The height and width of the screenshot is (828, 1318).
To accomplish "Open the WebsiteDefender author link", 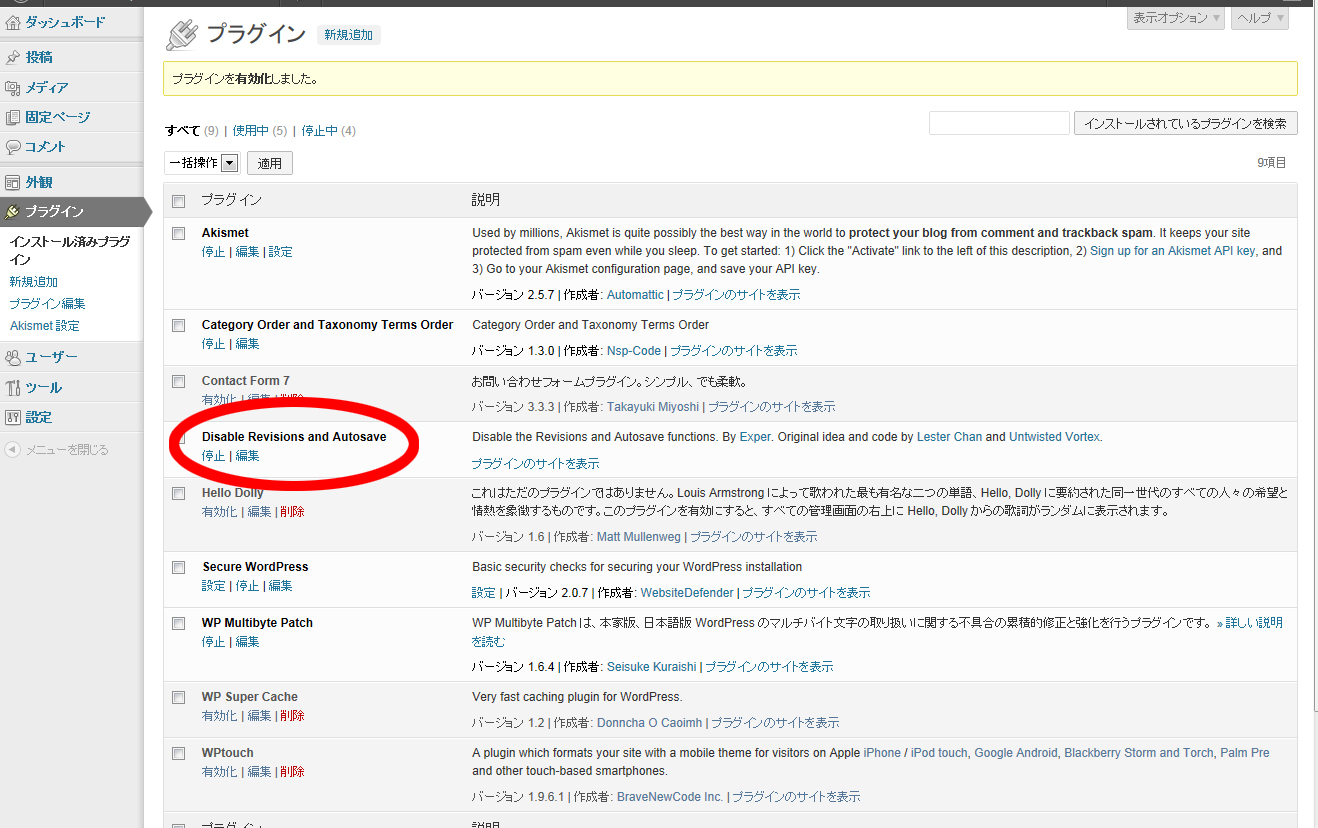I will point(687,593).
